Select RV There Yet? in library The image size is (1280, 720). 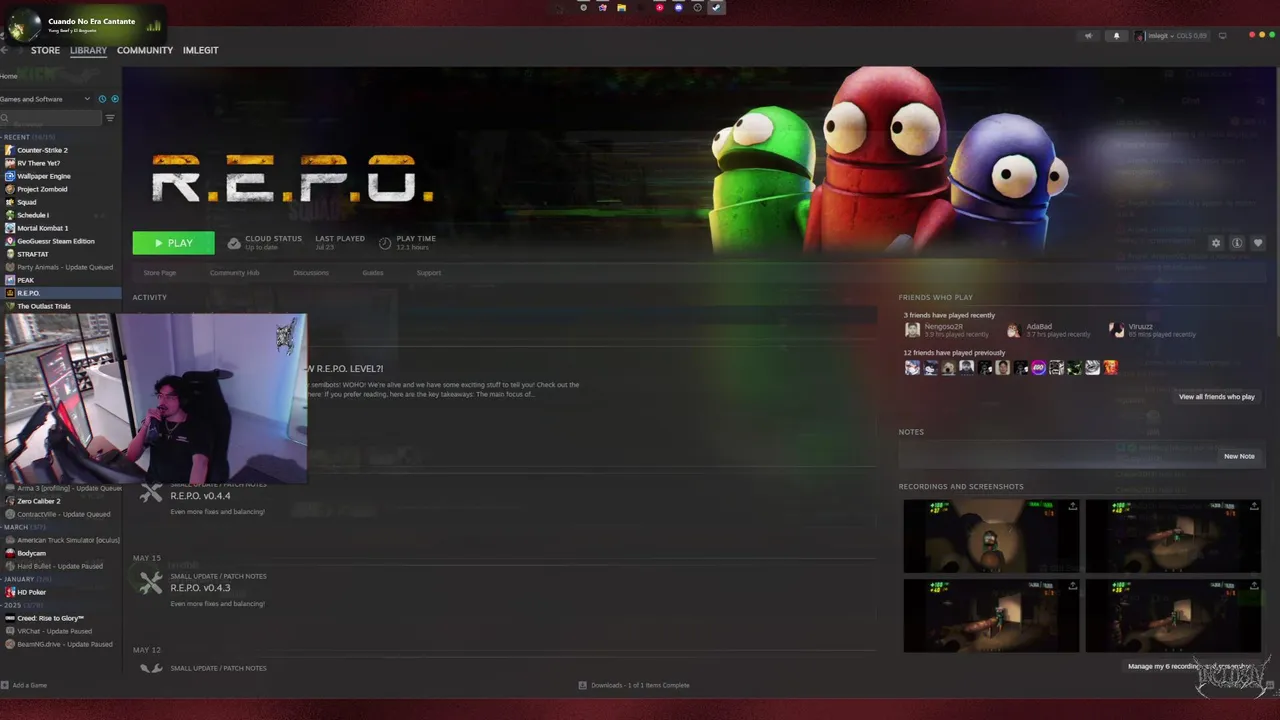point(38,163)
